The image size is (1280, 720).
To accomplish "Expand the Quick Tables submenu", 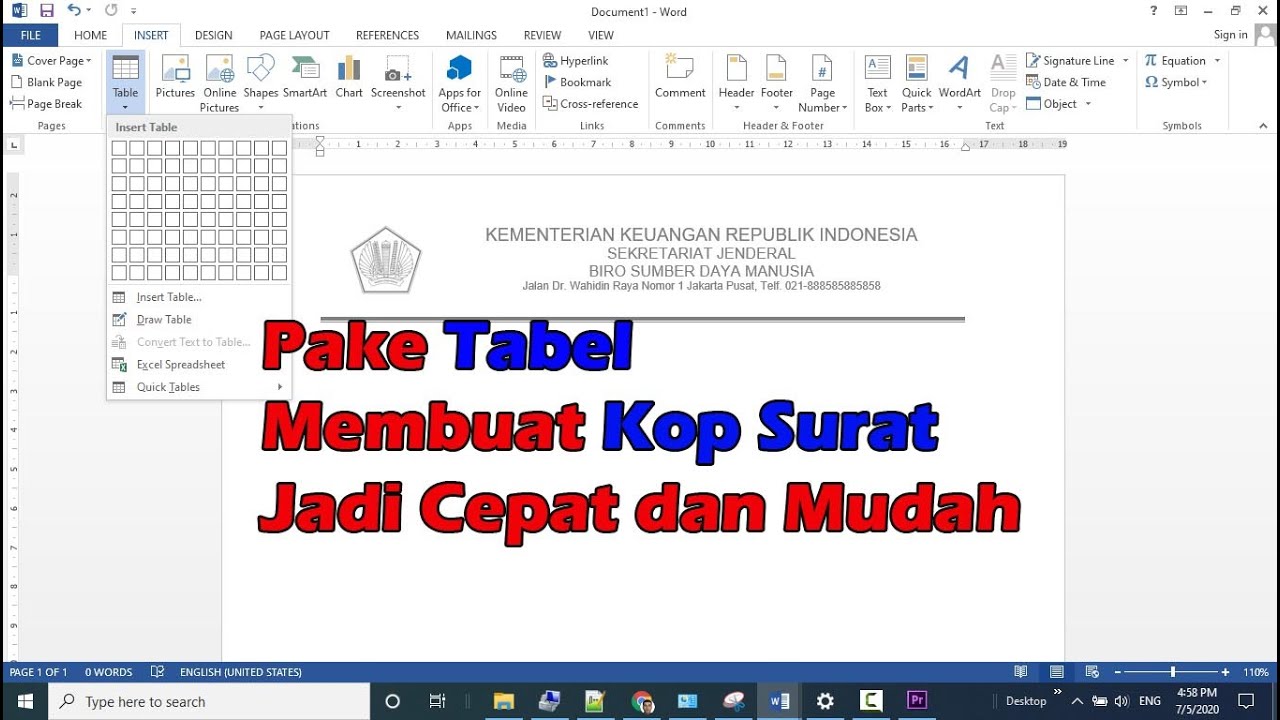I will tap(199, 387).
